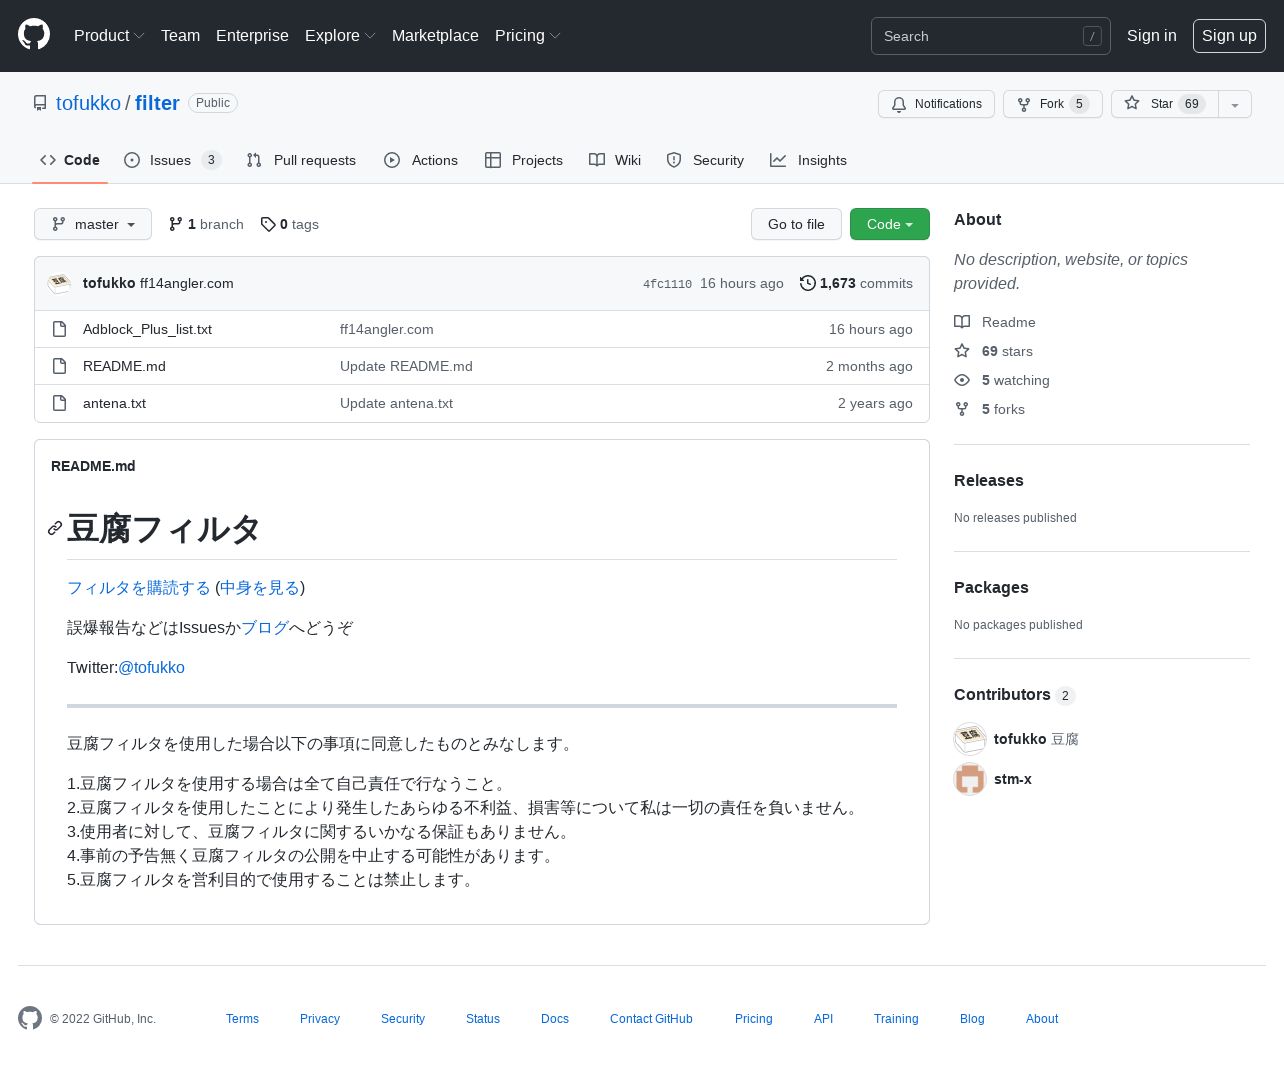View 5 watching link
Image resolution: width=1284 pixels, height=1080 pixels.
1002,380
